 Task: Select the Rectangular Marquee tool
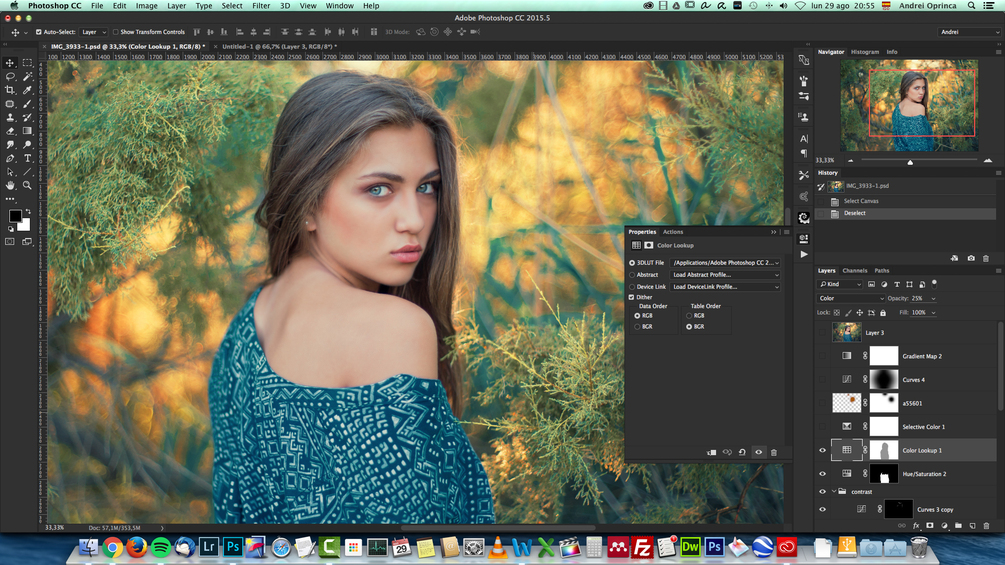point(28,63)
